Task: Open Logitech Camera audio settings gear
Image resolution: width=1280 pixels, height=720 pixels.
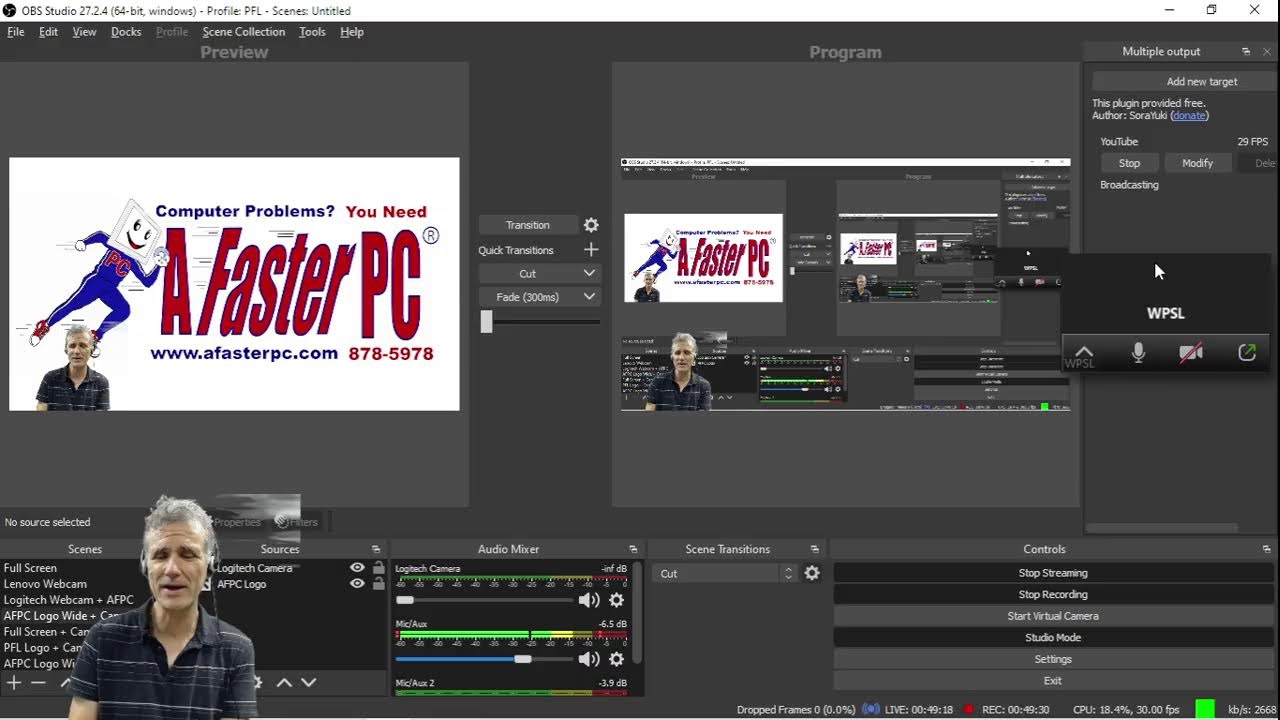Action: click(617, 600)
